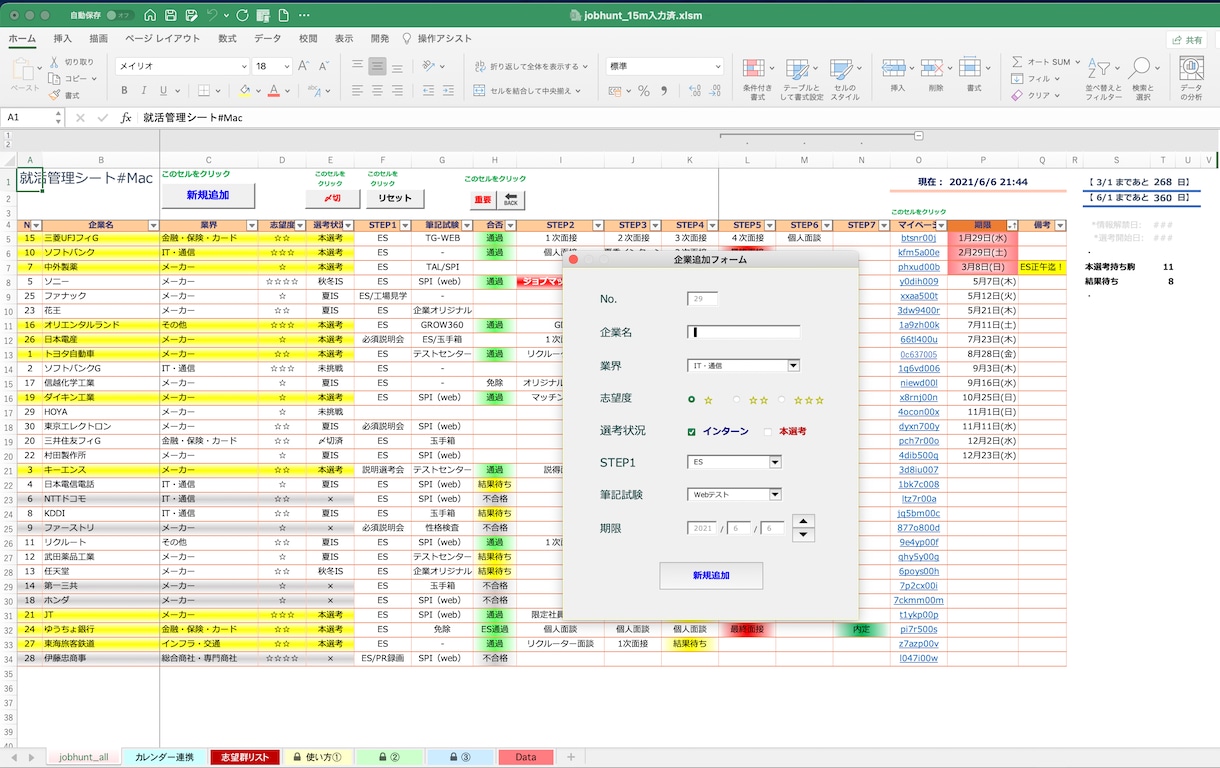Click the 〆切 button on the sheet
This screenshot has width=1220, height=768.
pos(332,199)
